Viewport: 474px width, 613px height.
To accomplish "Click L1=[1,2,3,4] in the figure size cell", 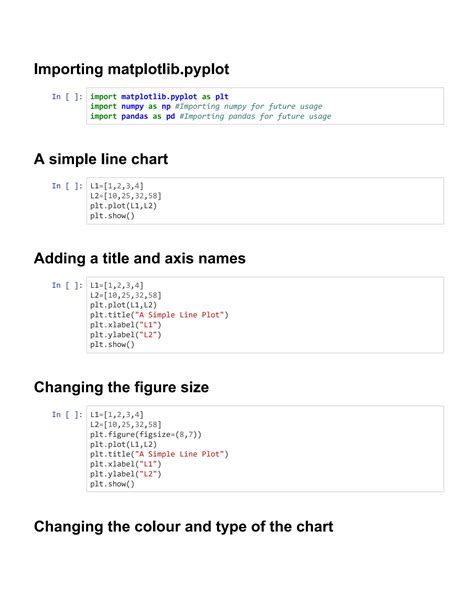I will 117,414.
